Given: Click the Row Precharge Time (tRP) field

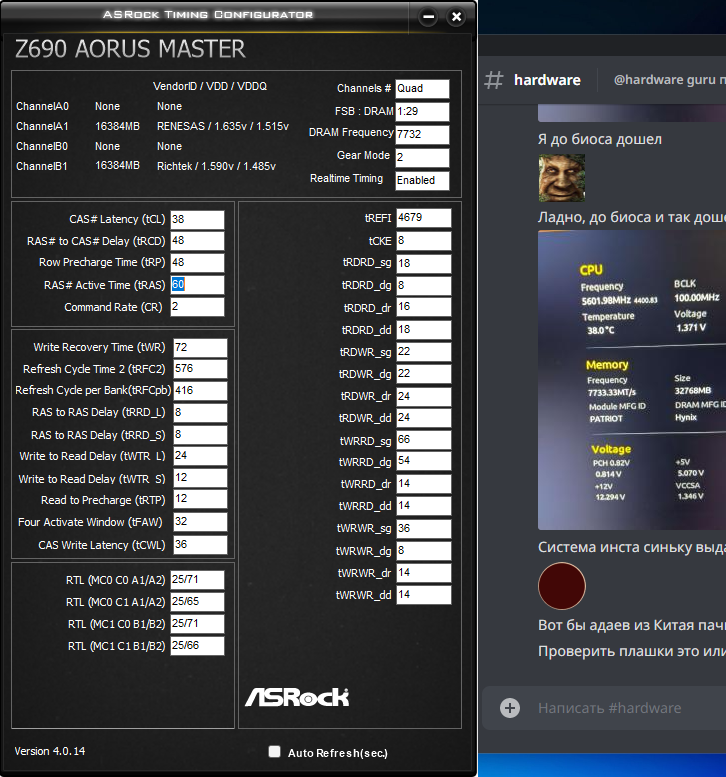Looking at the screenshot, I should coord(197,263).
